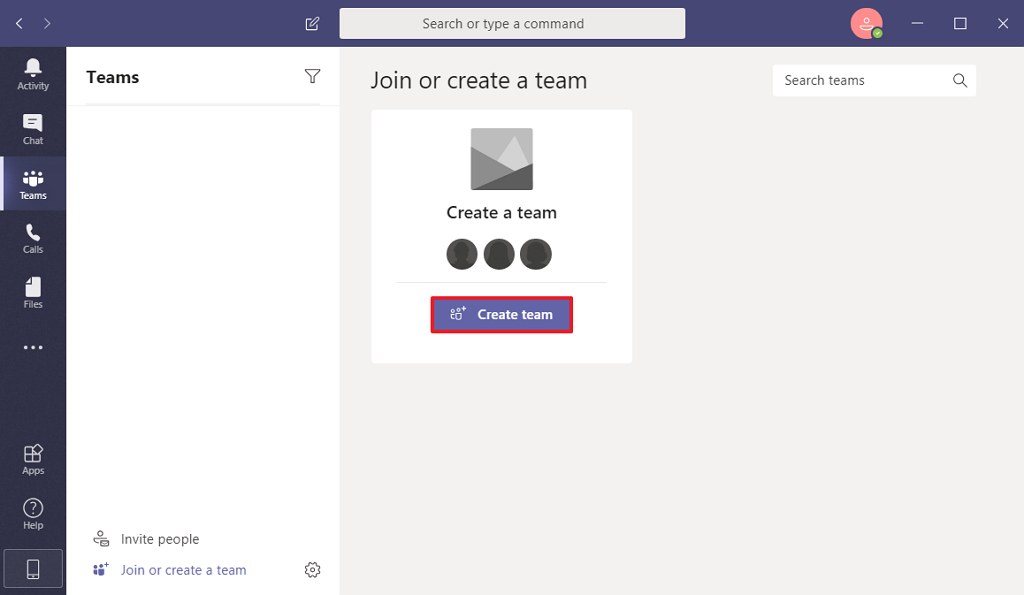
Task: Browse available Apps
Action: point(33,457)
